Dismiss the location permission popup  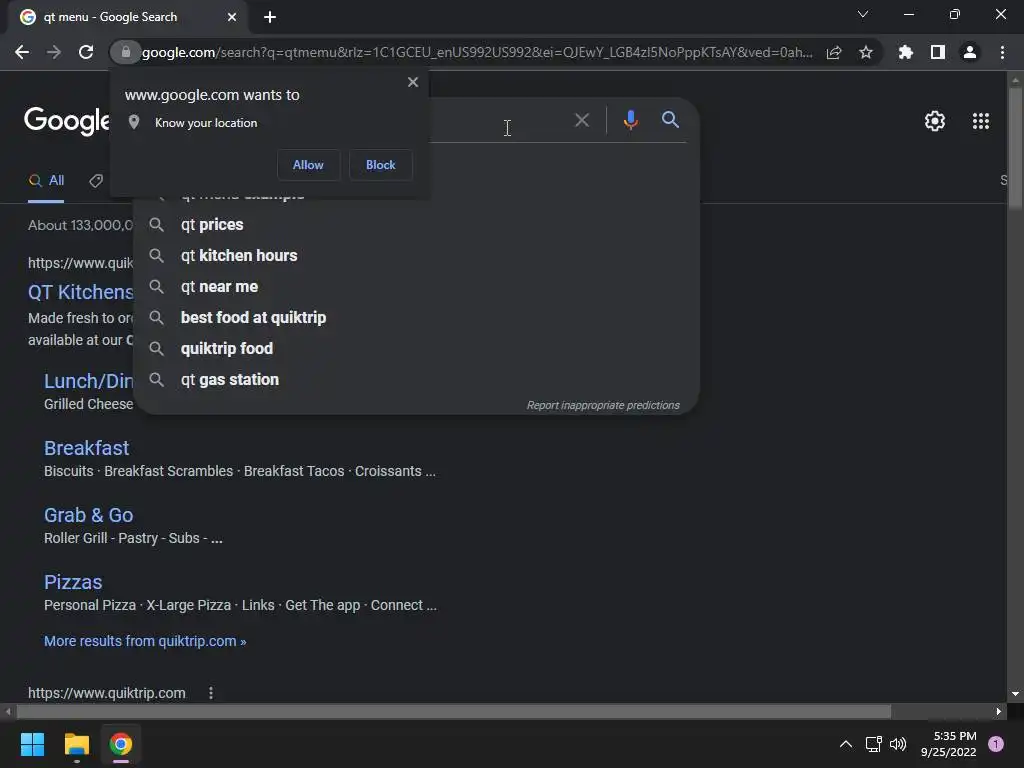(413, 82)
